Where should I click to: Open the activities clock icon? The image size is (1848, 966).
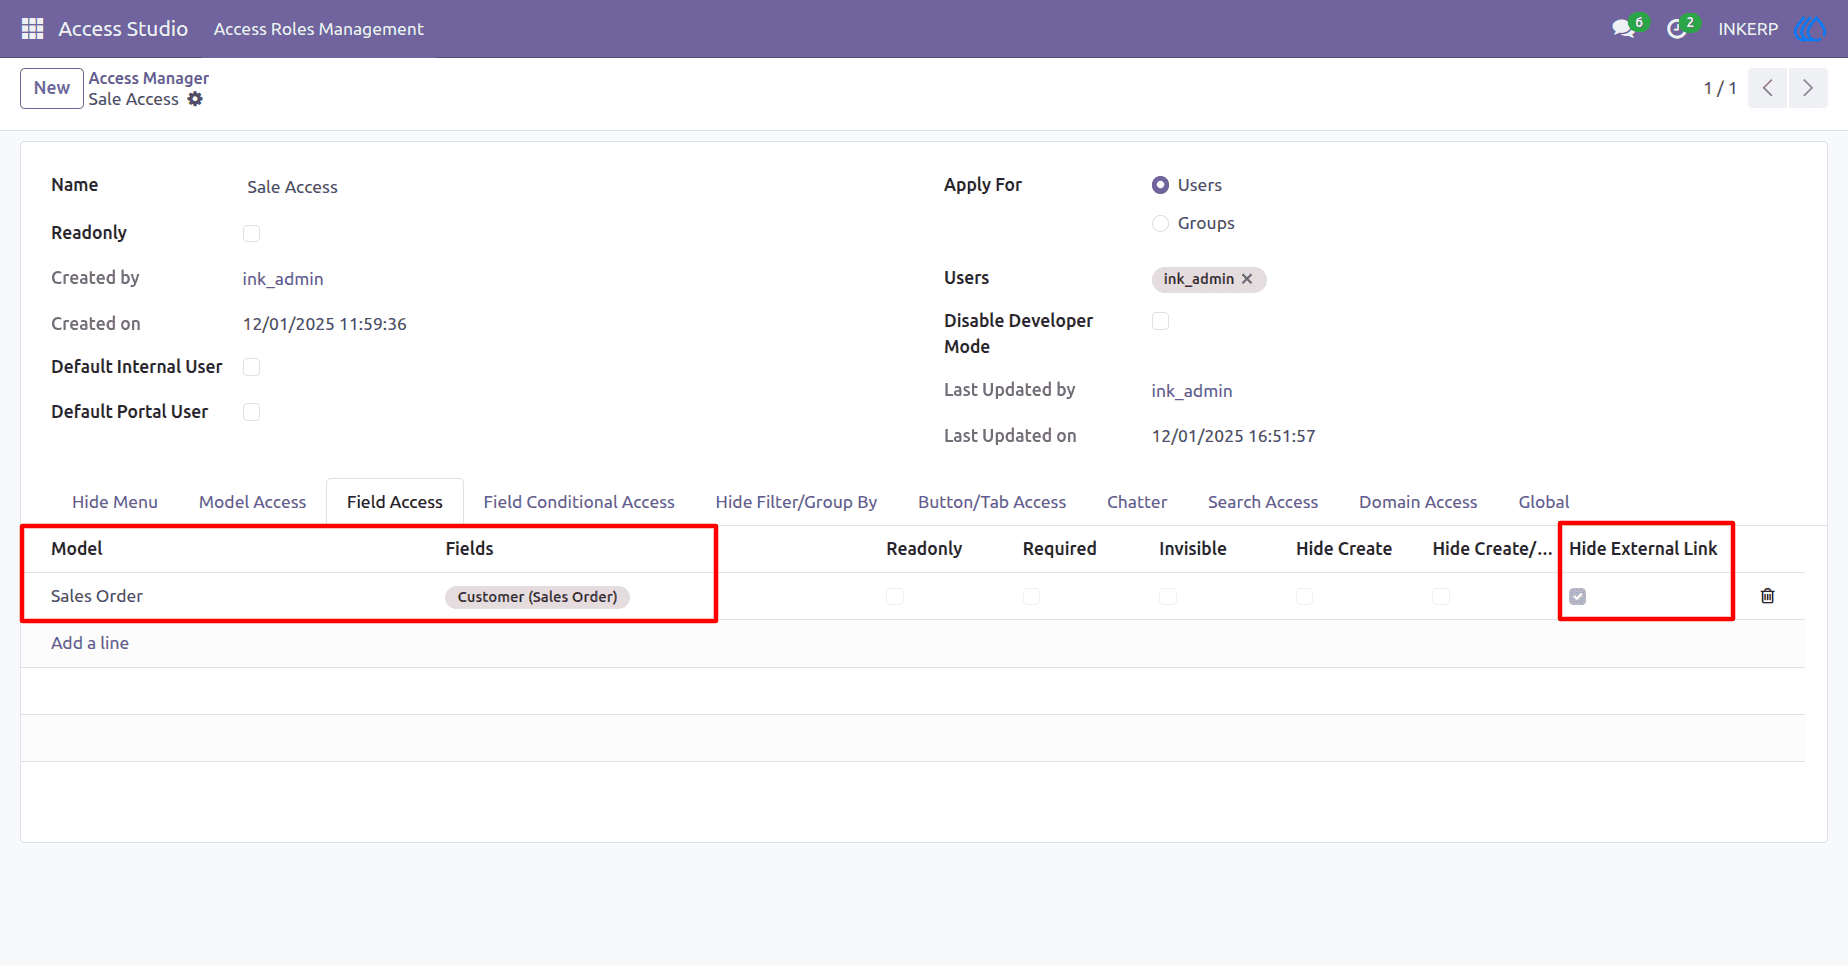click(1677, 29)
